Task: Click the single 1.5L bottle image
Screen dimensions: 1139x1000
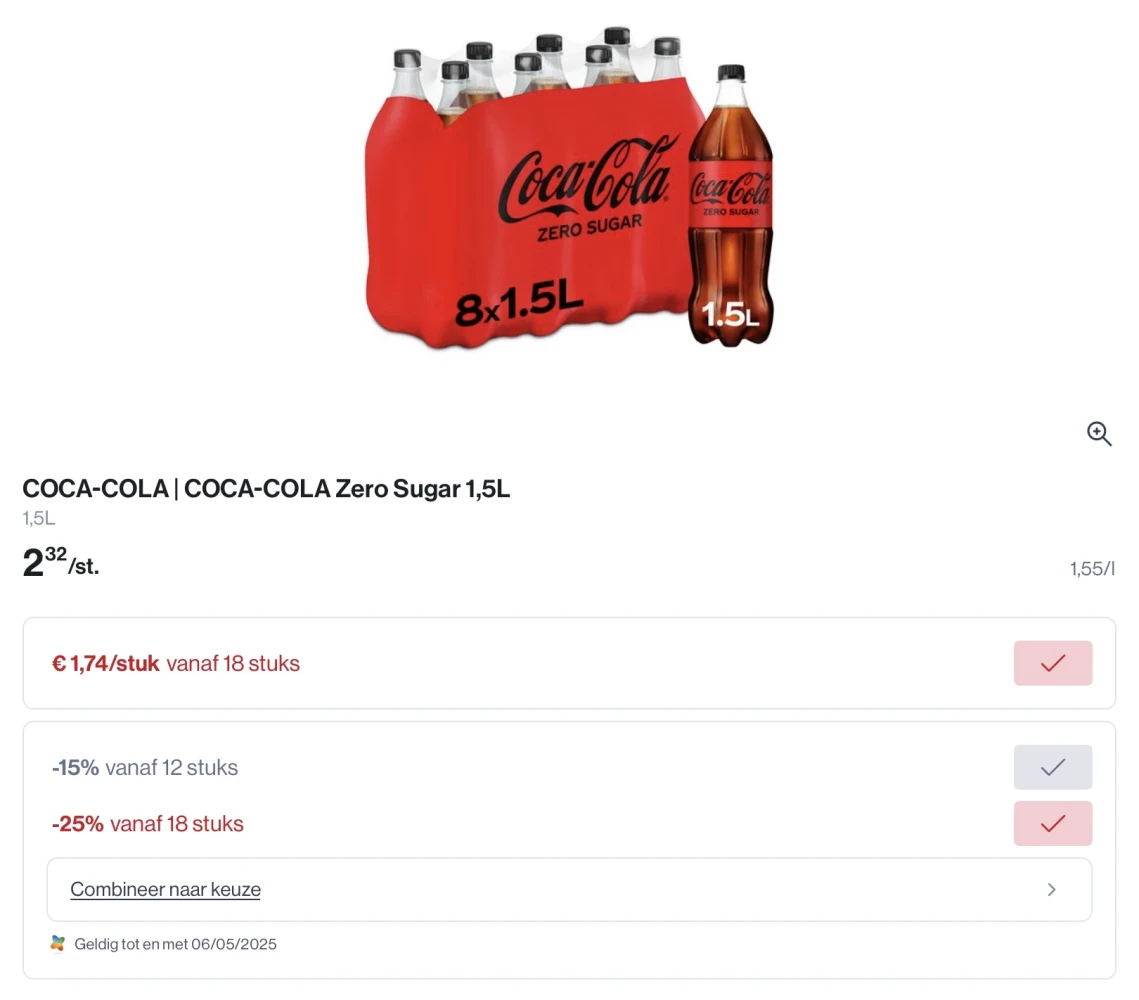Action: tap(731, 210)
